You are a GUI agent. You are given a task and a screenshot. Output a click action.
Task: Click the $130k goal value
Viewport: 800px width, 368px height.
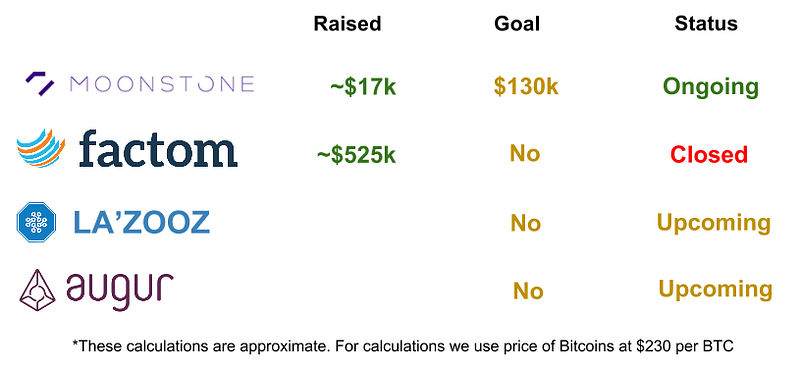pyautogui.click(x=526, y=87)
